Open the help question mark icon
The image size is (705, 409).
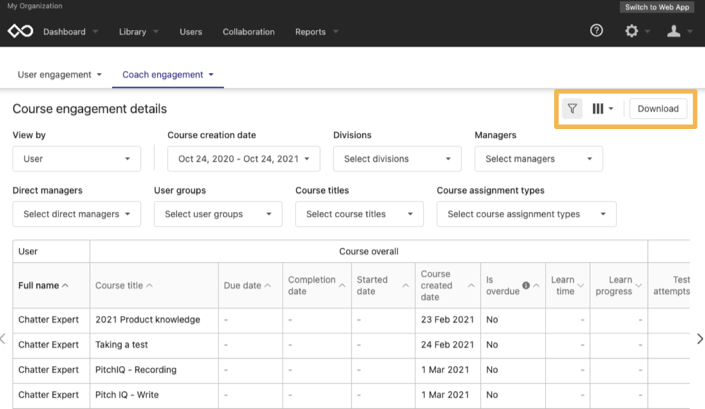click(596, 31)
